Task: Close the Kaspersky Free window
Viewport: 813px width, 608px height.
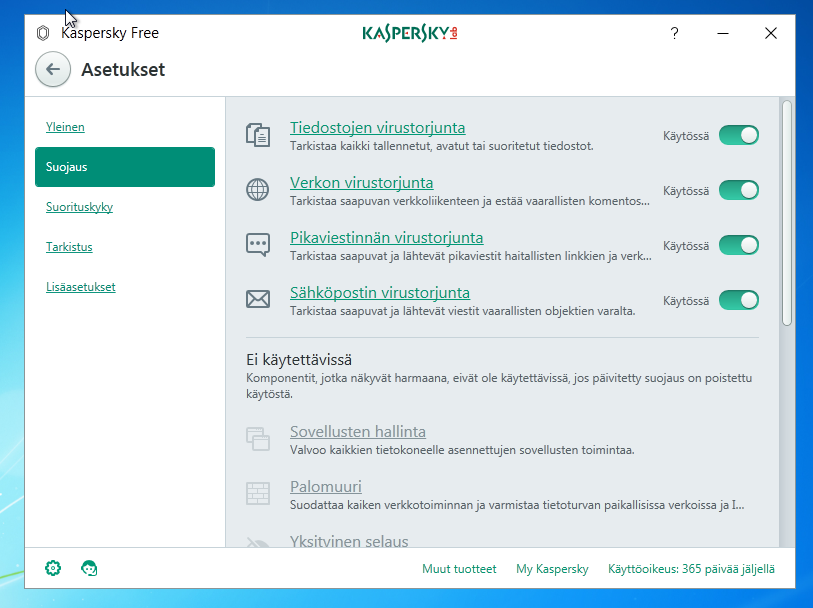Action: 770,33
